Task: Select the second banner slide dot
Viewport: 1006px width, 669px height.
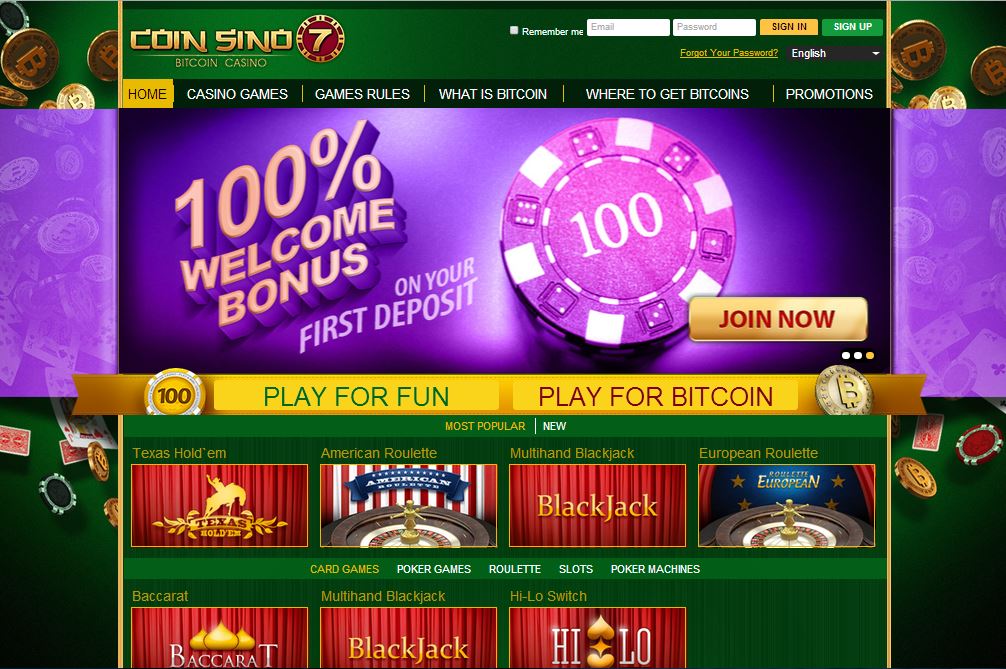Action: pyautogui.click(x=858, y=355)
